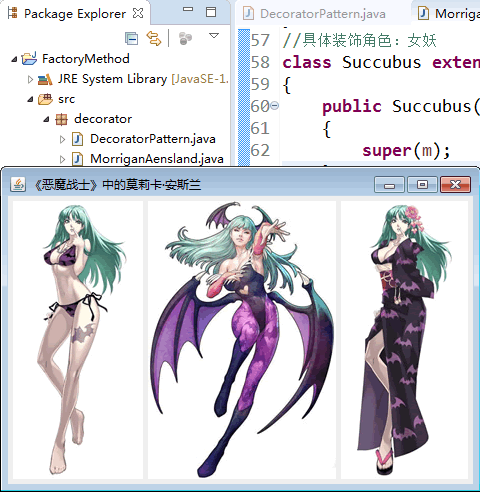This screenshot has height=492, width=480.
Task: Select the decorator package
Action: coord(103,119)
